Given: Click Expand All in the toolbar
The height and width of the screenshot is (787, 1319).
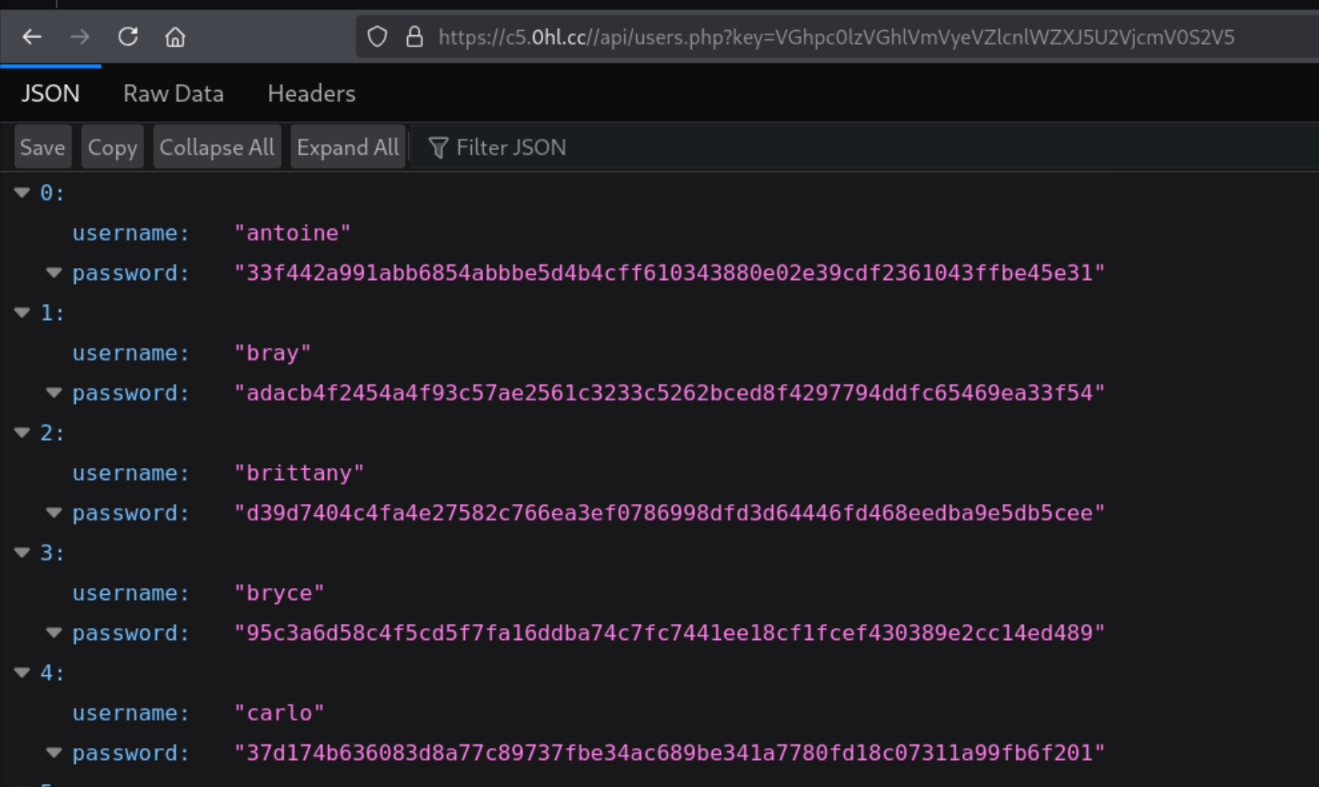Looking at the screenshot, I should tap(347, 147).
